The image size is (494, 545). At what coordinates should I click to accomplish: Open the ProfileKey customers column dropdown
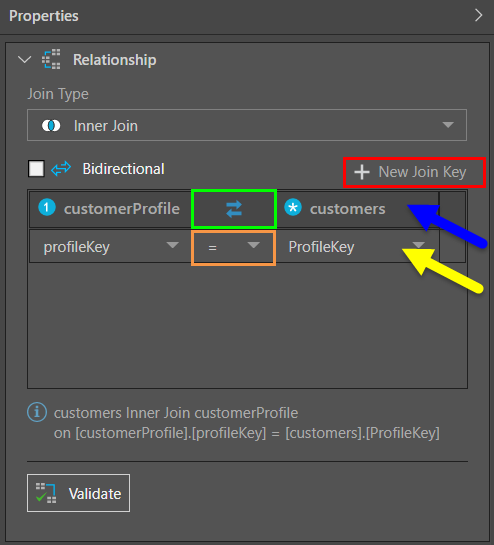(x=357, y=246)
